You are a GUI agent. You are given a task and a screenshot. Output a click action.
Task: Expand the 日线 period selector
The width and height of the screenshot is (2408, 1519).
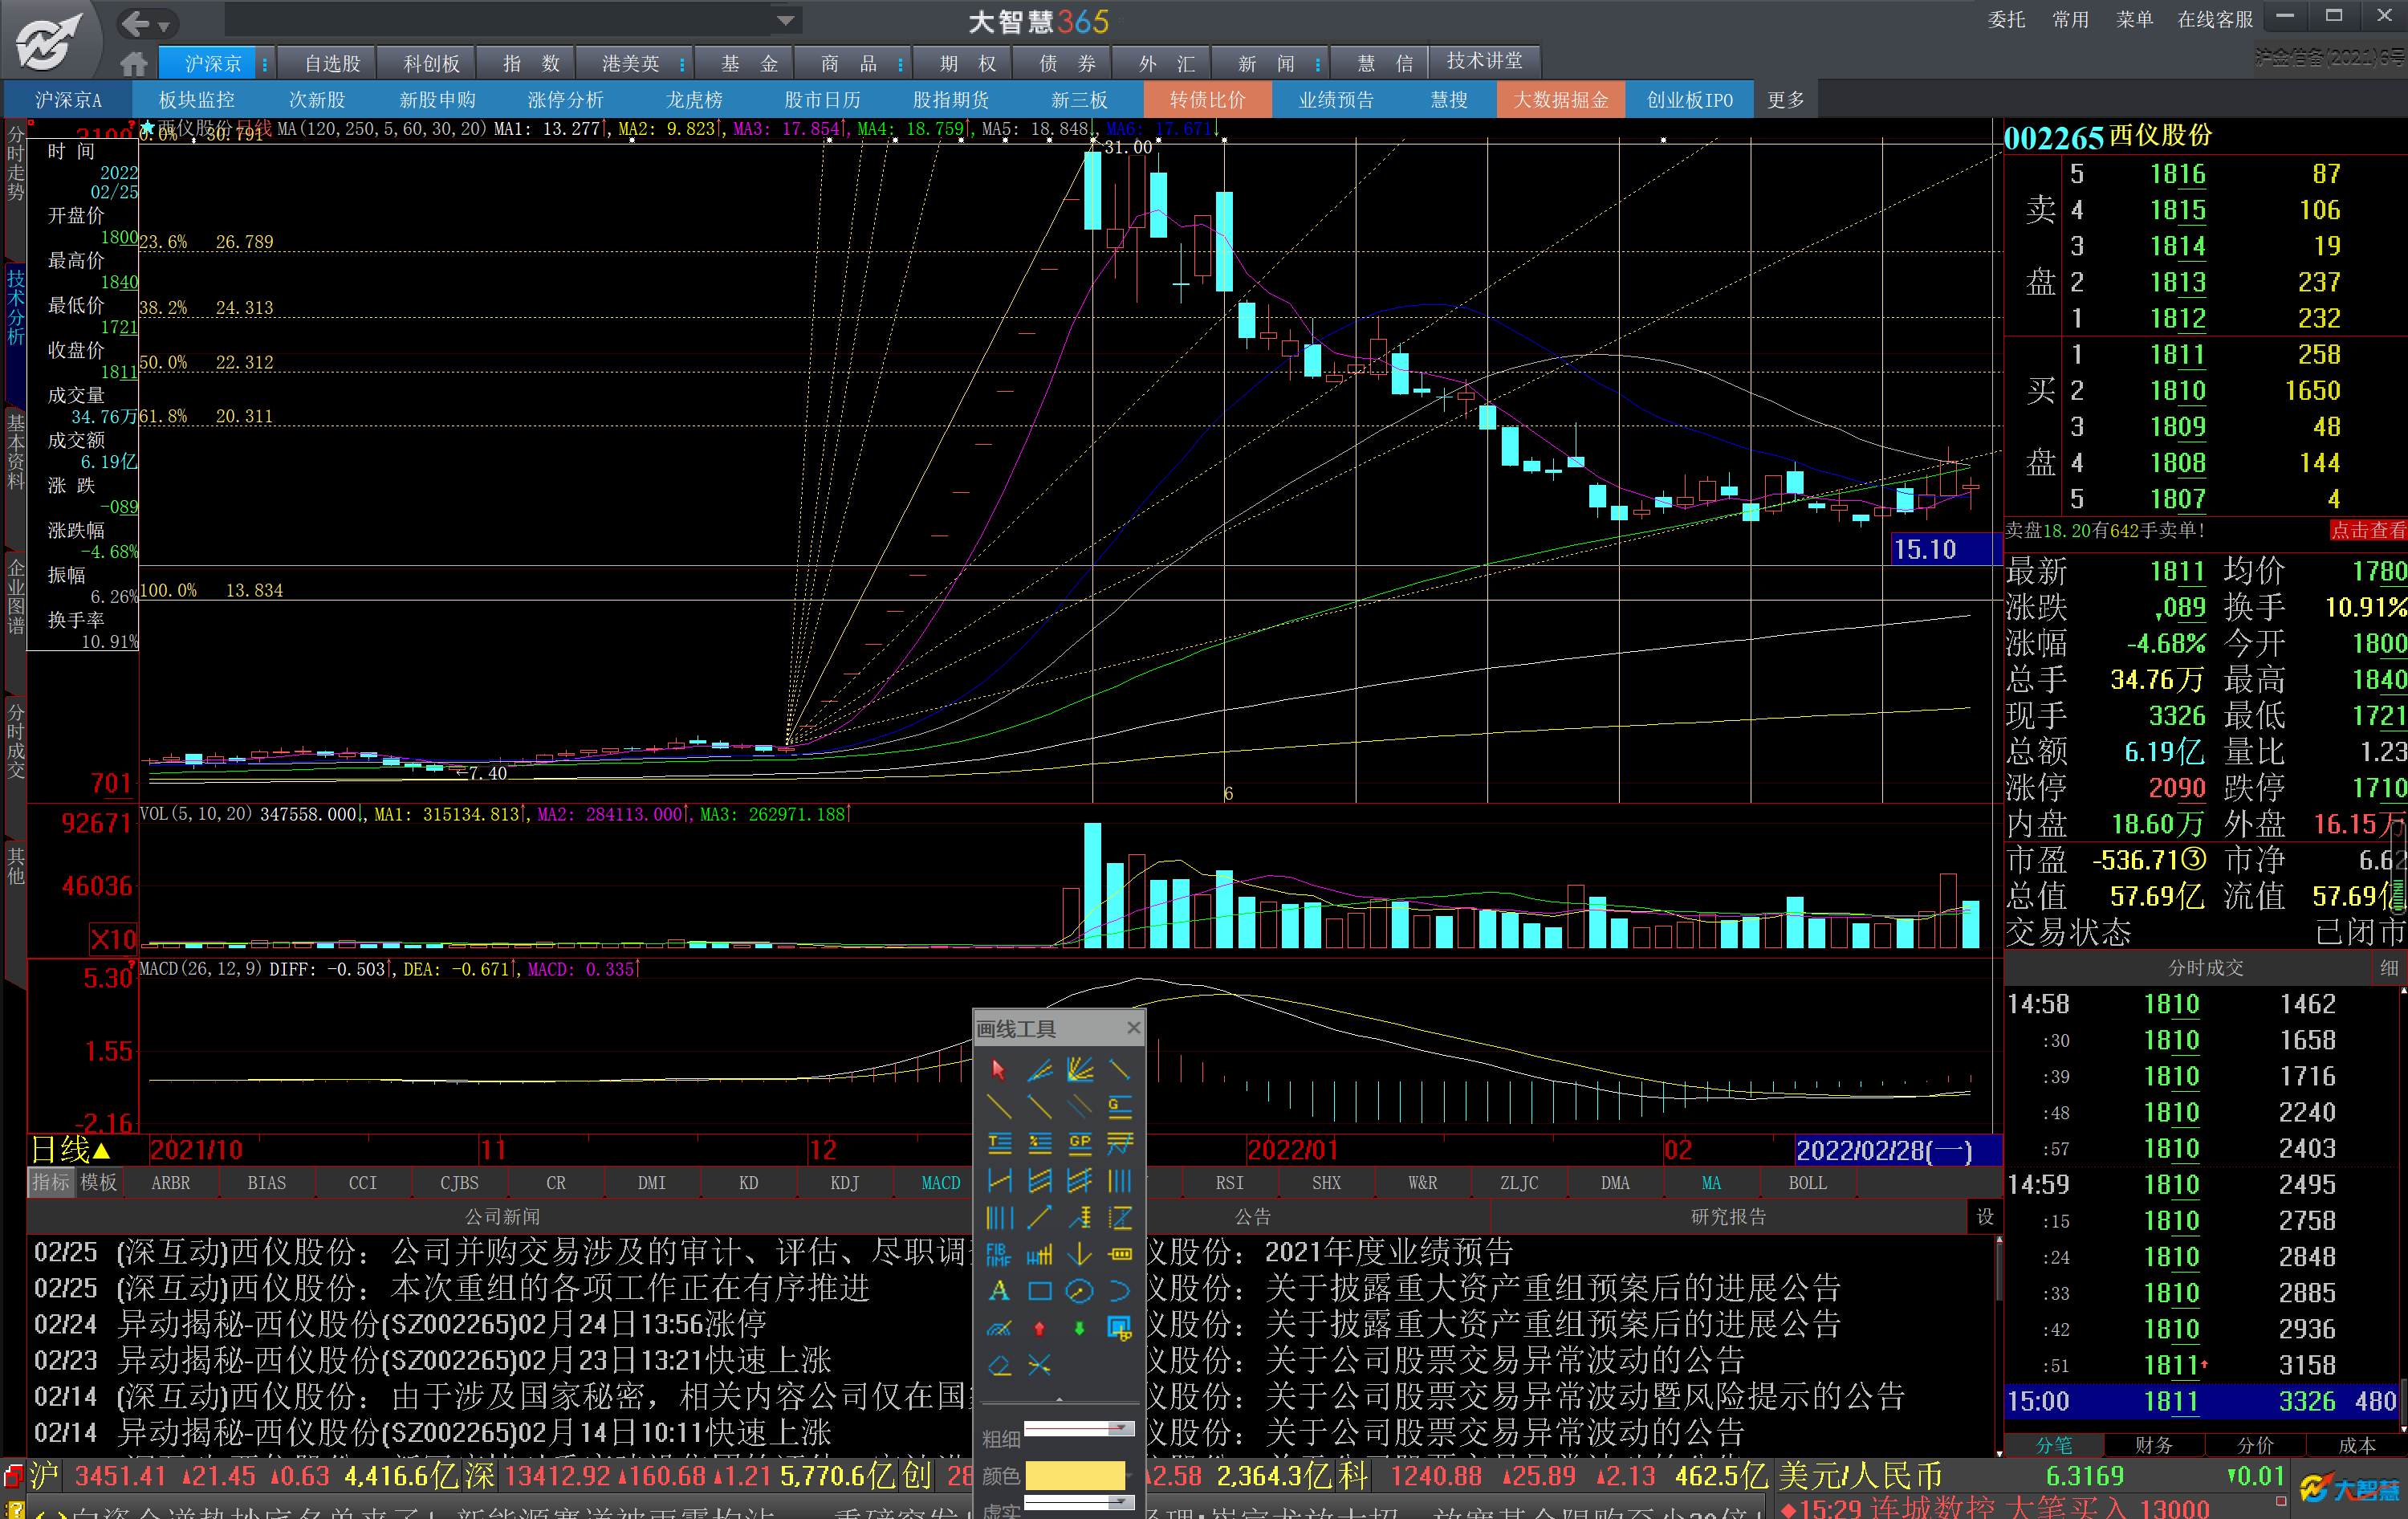point(72,1149)
